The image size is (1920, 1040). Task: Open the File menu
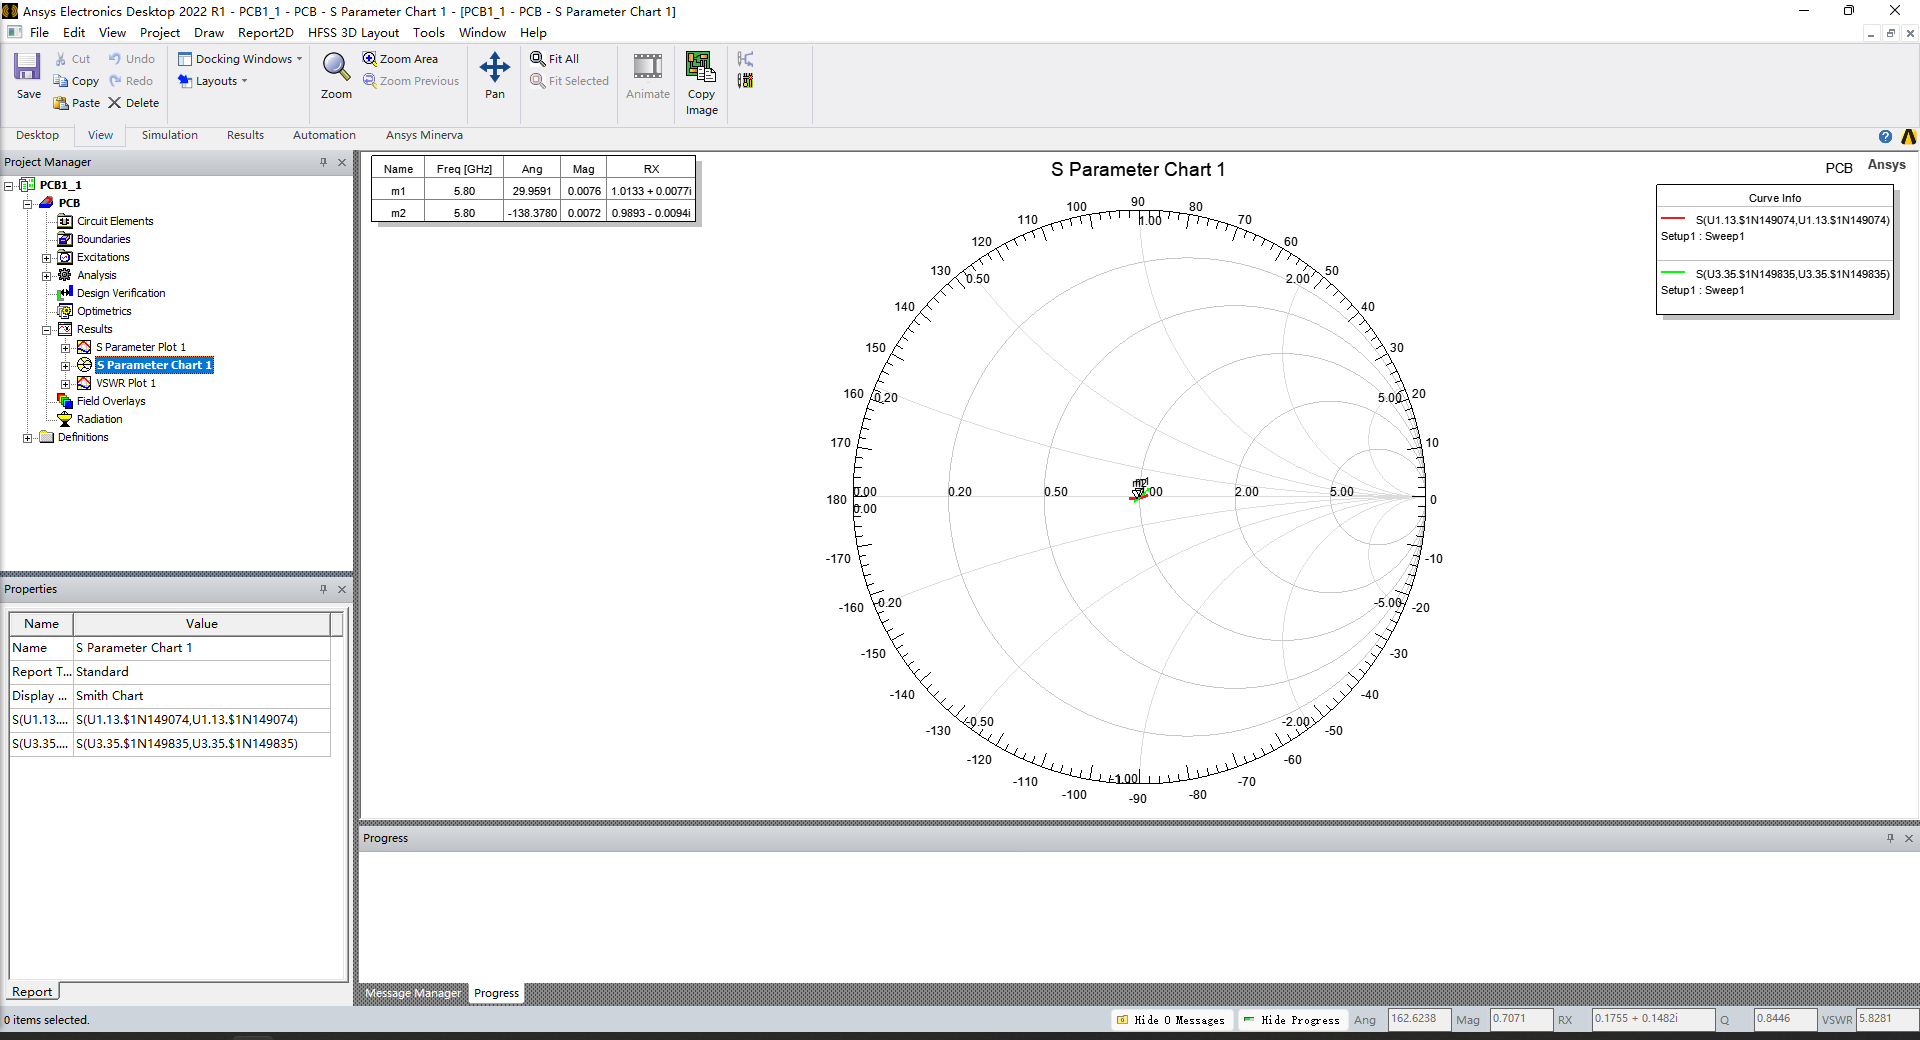[x=39, y=32]
